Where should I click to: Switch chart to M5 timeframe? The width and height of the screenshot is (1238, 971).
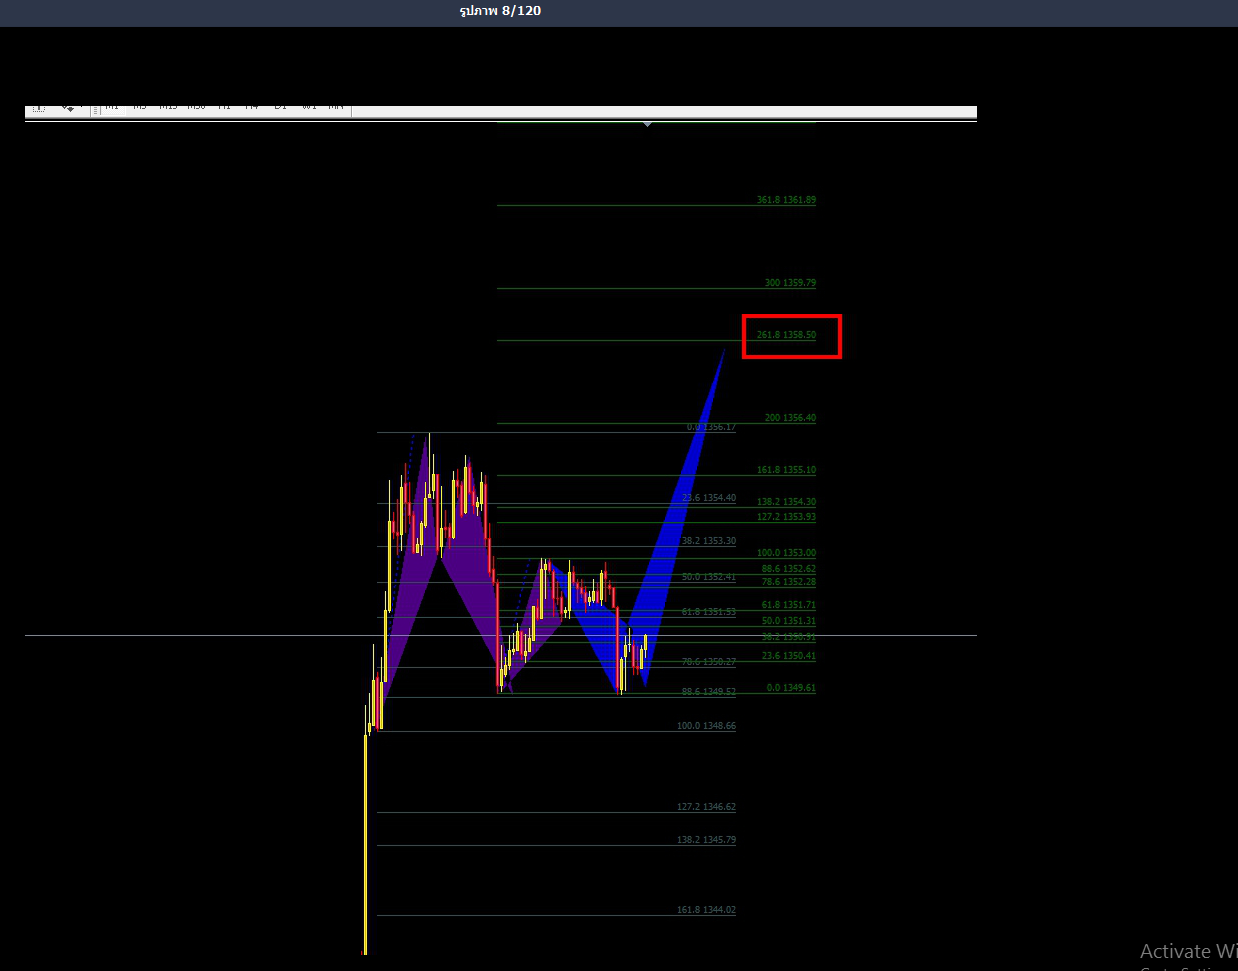[140, 107]
